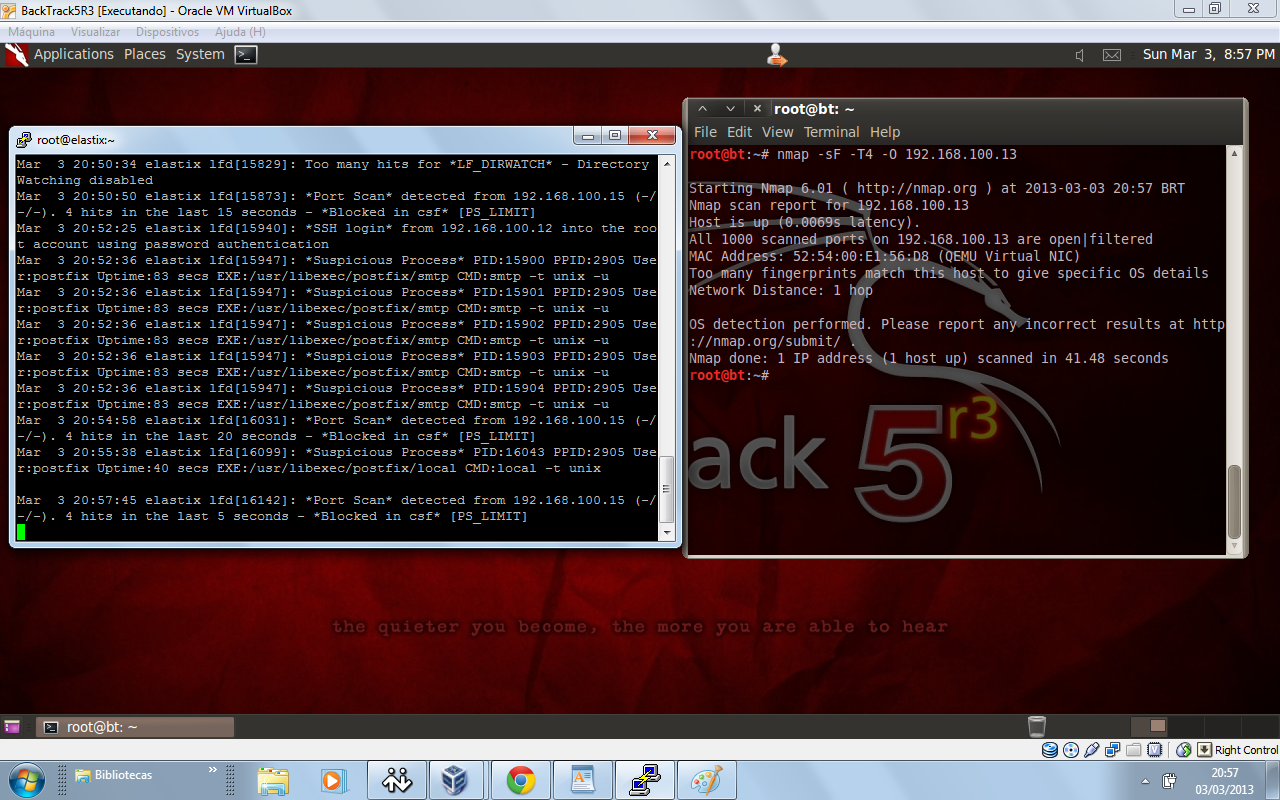Click the VirtualBox USB devices icon
1280x800 pixels.
[x=1092, y=750]
